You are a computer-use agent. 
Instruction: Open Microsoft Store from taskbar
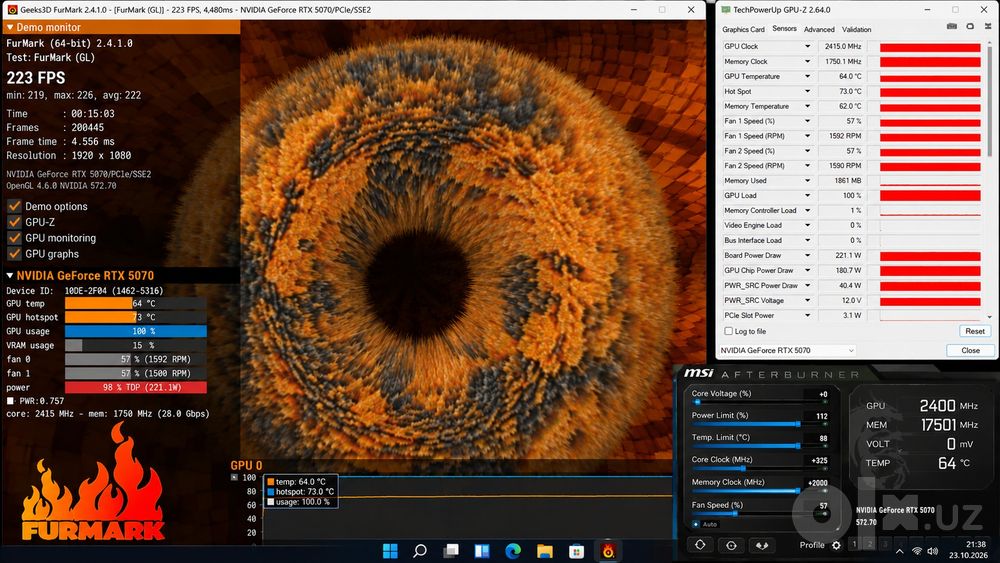(x=576, y=551)
